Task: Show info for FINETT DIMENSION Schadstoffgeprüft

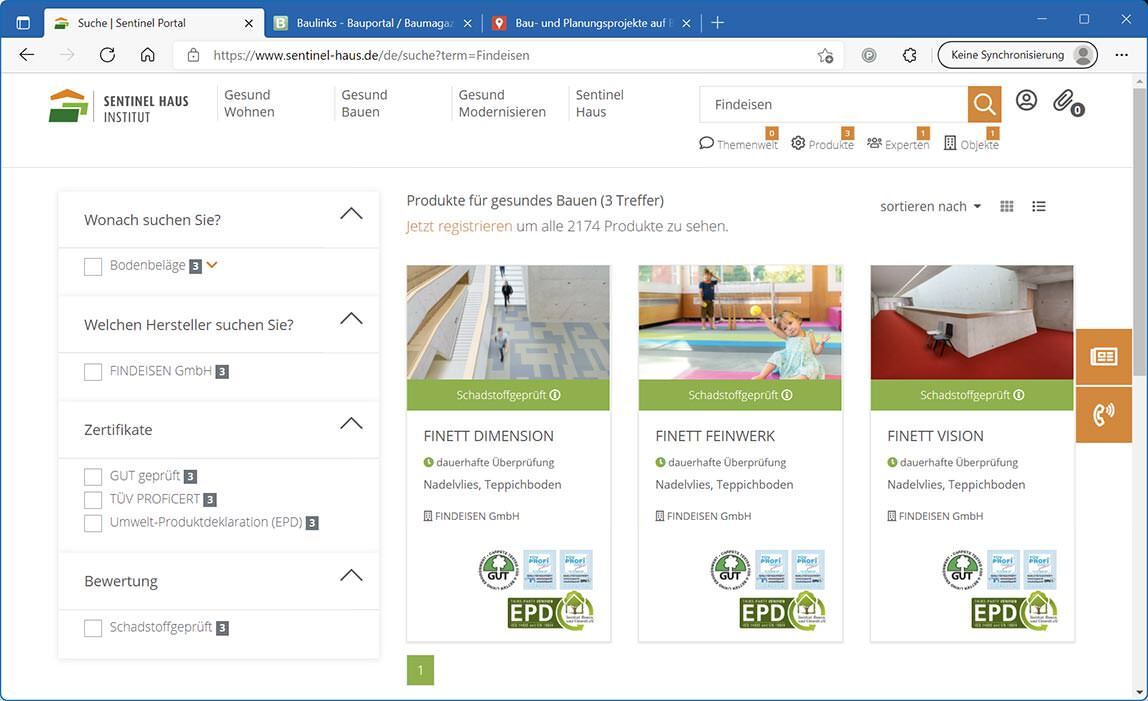Action: (555, 395)
